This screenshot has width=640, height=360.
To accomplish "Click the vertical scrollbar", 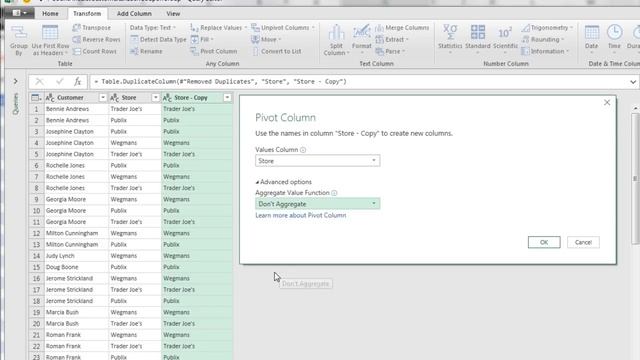I will tap(635, 178).
